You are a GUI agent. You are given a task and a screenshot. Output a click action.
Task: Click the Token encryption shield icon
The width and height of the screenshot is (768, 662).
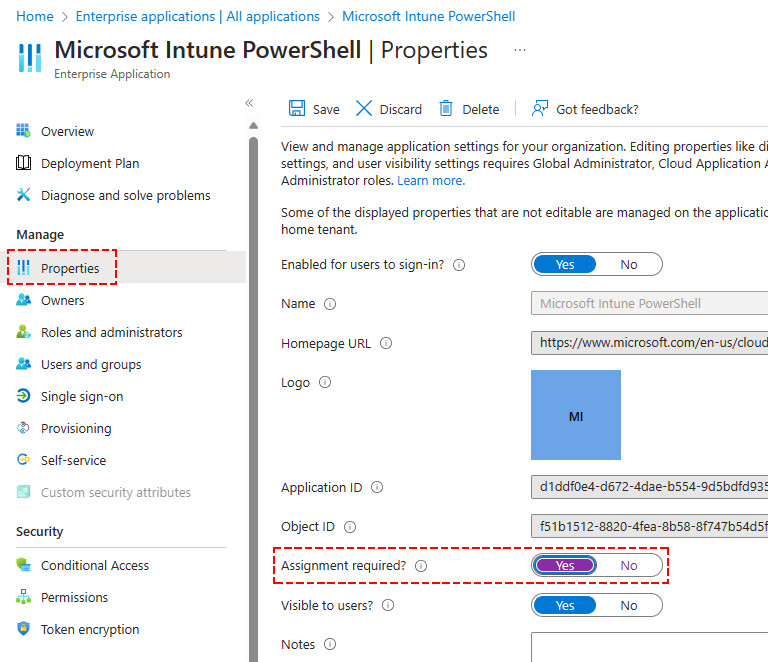pos(23,628)
